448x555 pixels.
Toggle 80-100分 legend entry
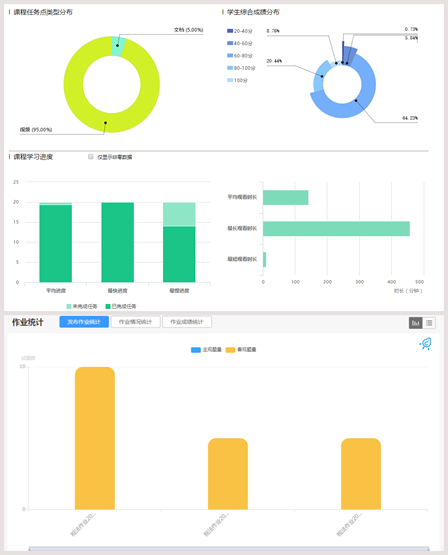pos(230,68)
